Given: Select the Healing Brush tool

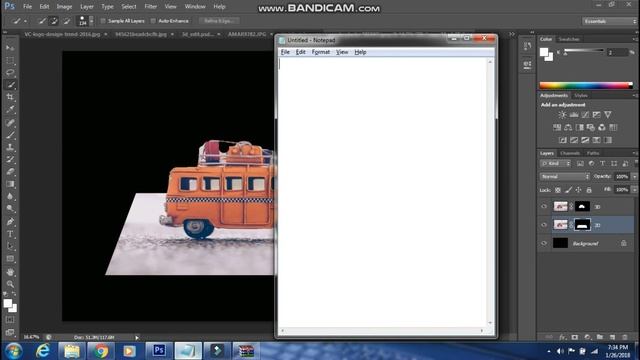Looking at the screenshot, I should point(10,122).
